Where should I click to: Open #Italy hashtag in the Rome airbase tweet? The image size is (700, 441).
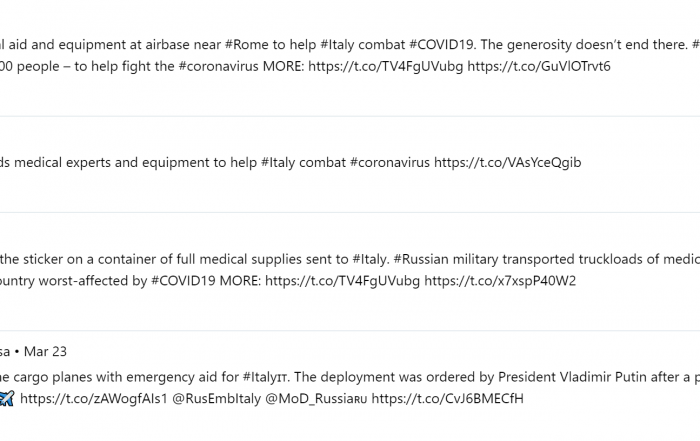click(x=338, y=45)
